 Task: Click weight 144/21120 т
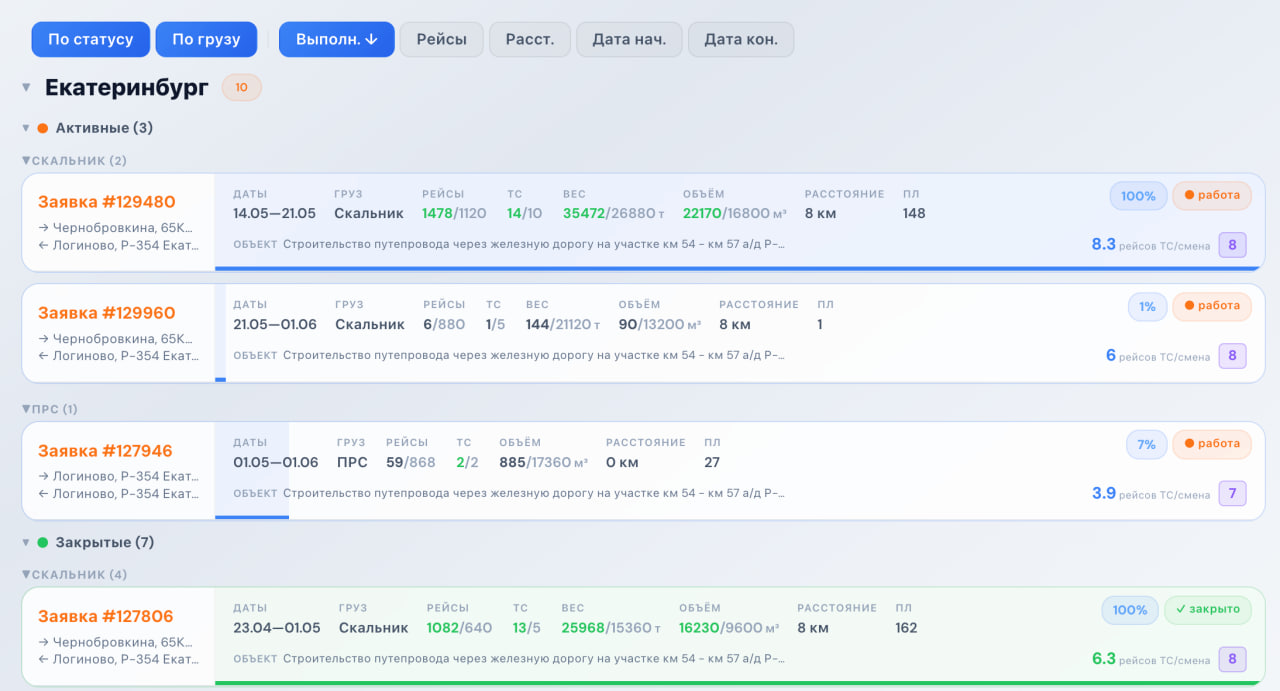point(563,324)
